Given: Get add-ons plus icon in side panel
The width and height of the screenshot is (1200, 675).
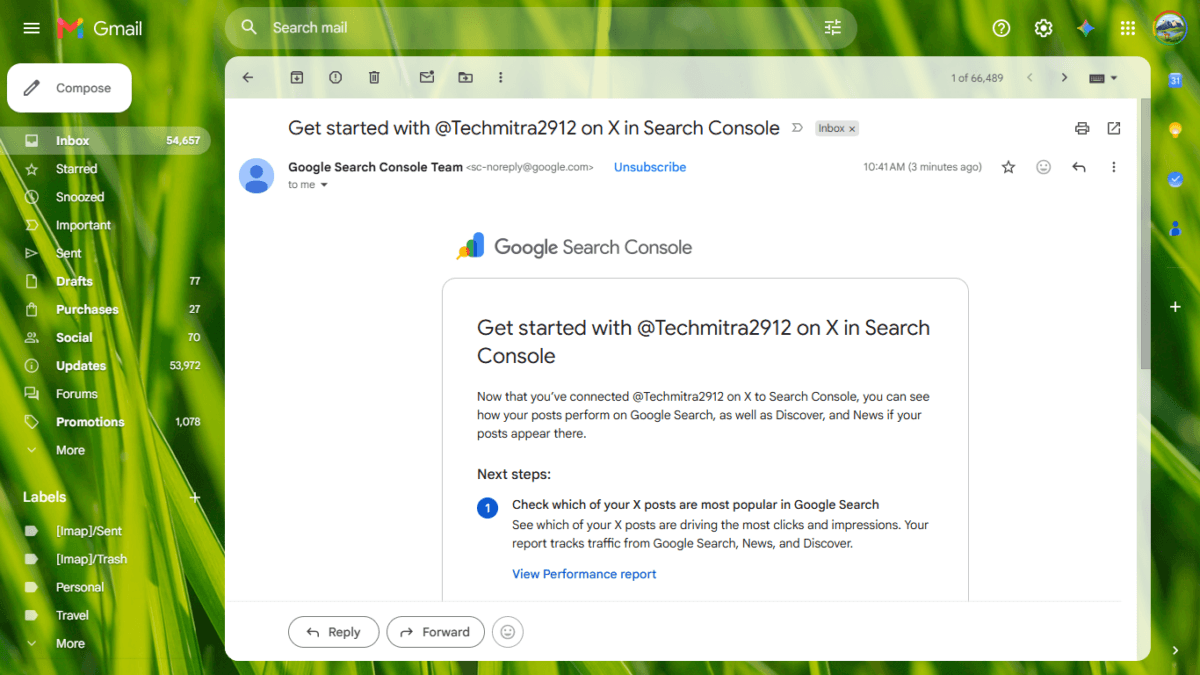Looking at the screenshot, I should (1176, 307).
